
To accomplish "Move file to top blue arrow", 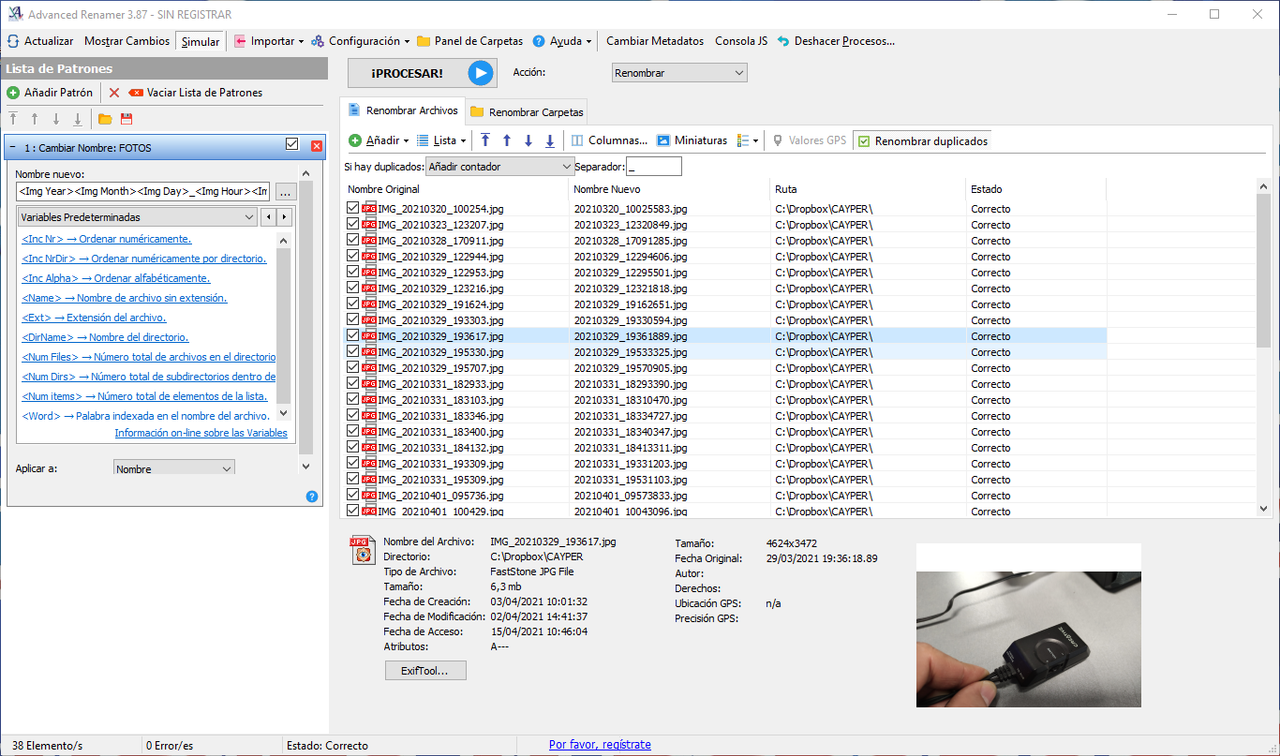I will [x=485, y=141].
